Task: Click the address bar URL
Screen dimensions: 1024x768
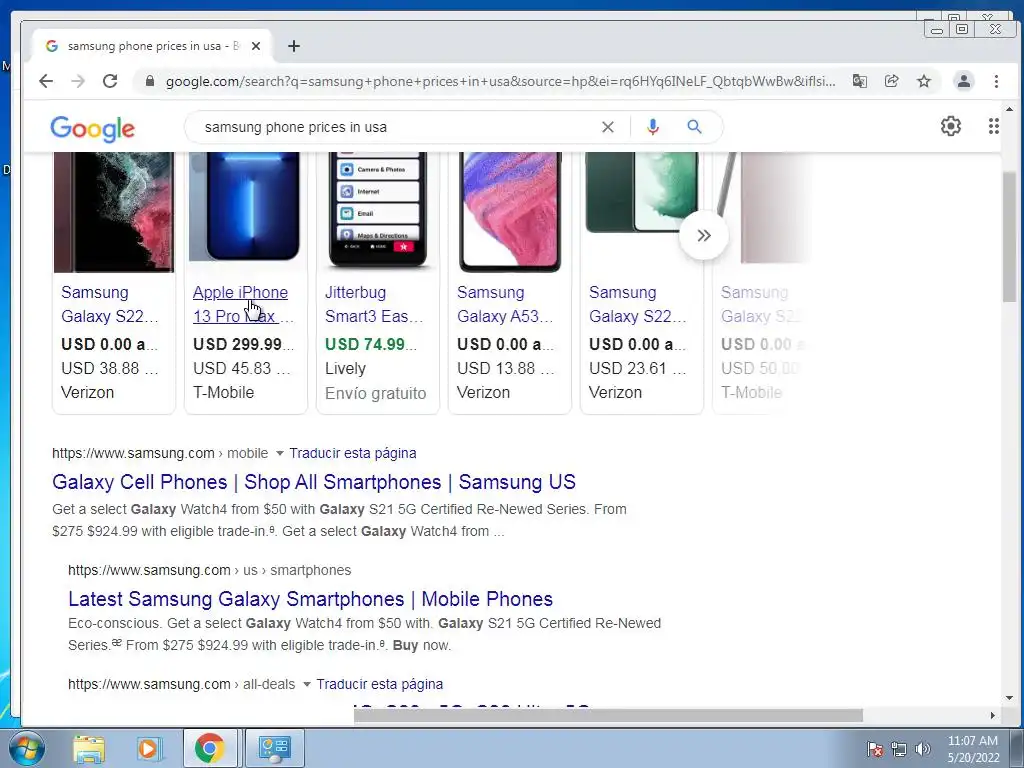Action: 500,81
